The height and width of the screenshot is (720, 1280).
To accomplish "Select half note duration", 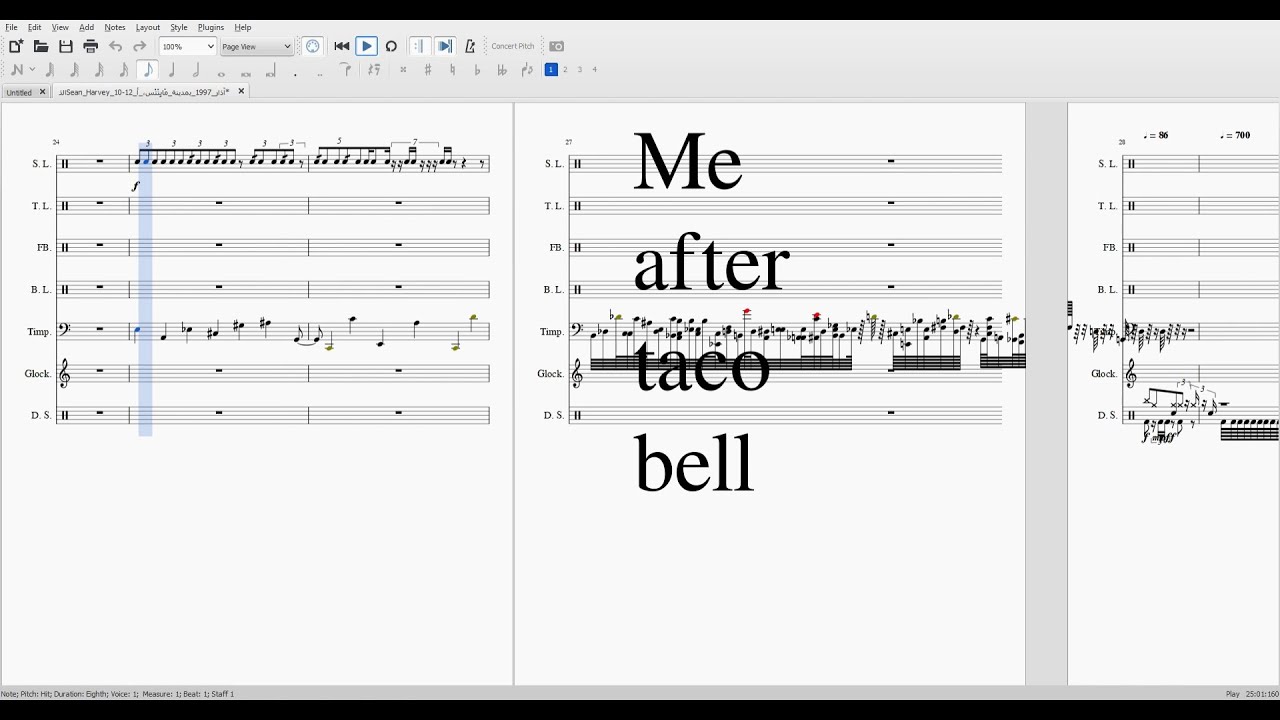I will [x=197, y=70].
